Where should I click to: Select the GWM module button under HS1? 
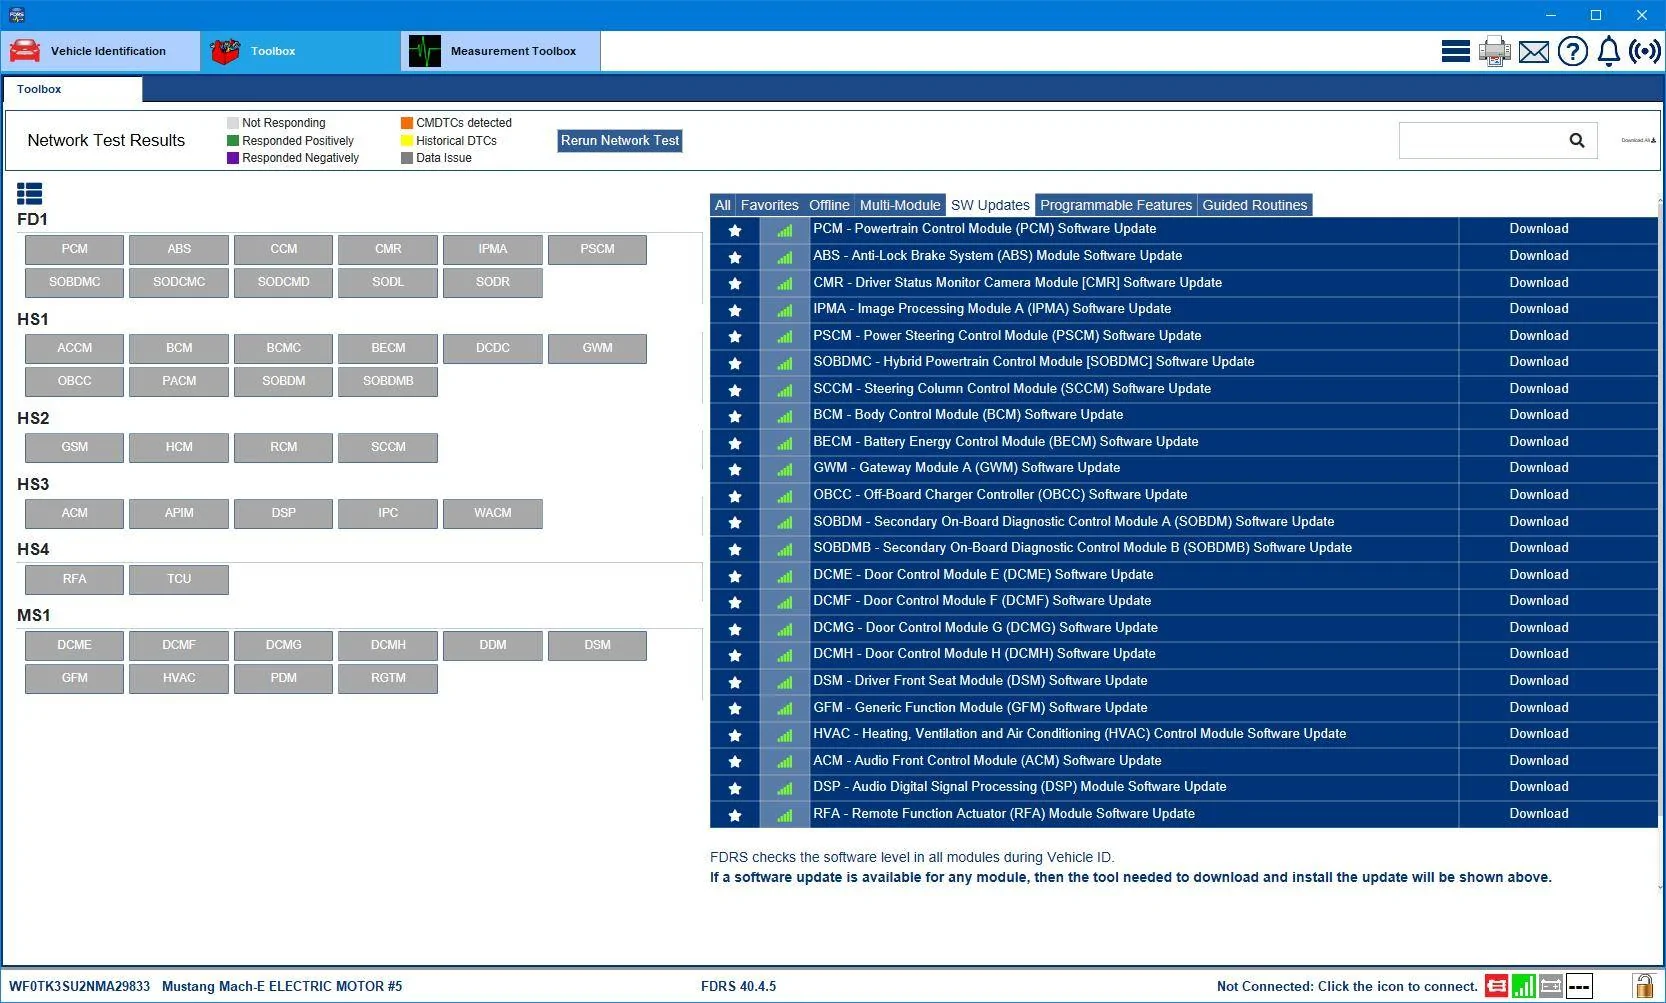tap(597, 348)
